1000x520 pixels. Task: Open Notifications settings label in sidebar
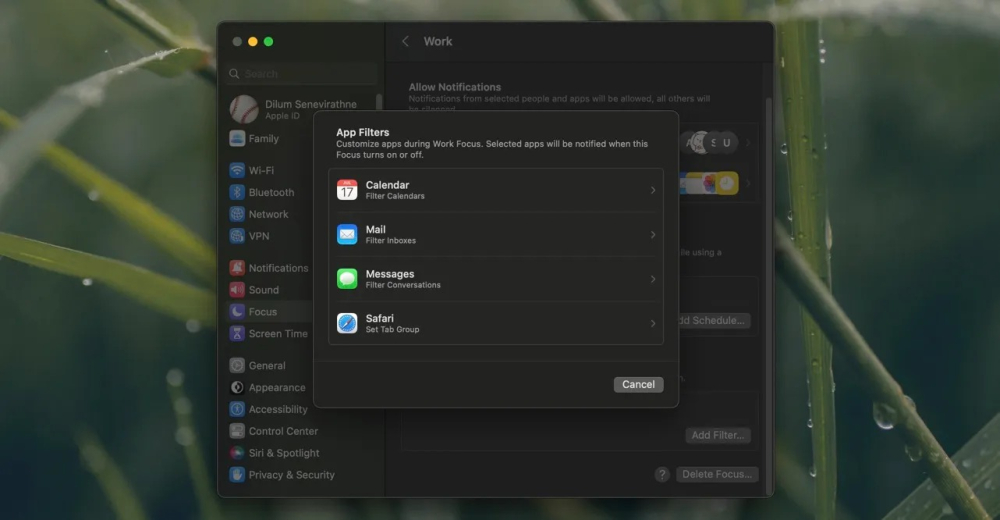tap(279, 268)
